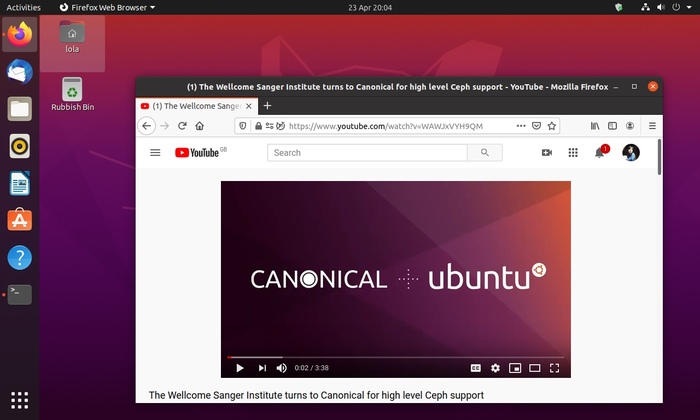Open the YouTube account avatar menu
Image resolution: width=700 pixels, height=420 pixels.
pos(630,153)
